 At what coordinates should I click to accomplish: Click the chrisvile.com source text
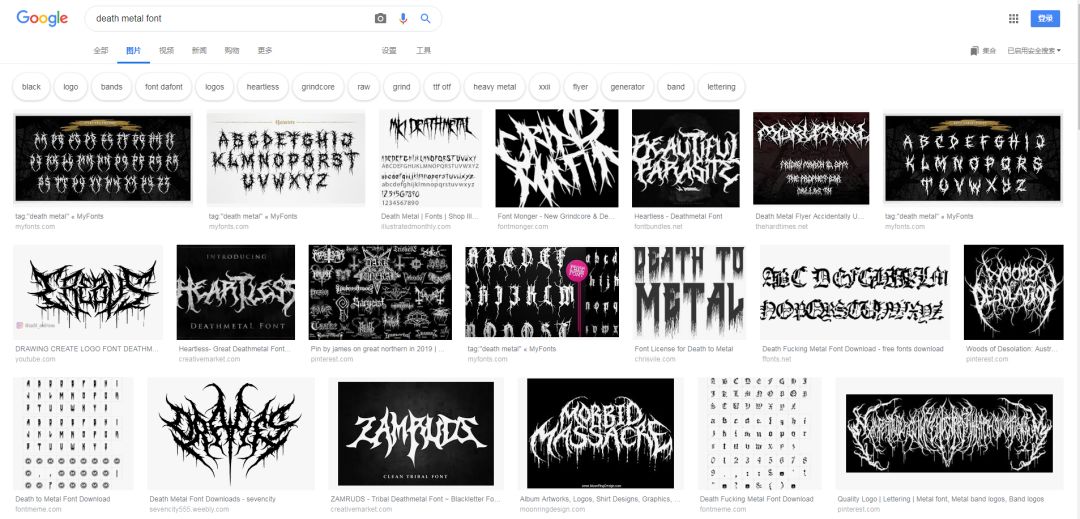(654, 359)
